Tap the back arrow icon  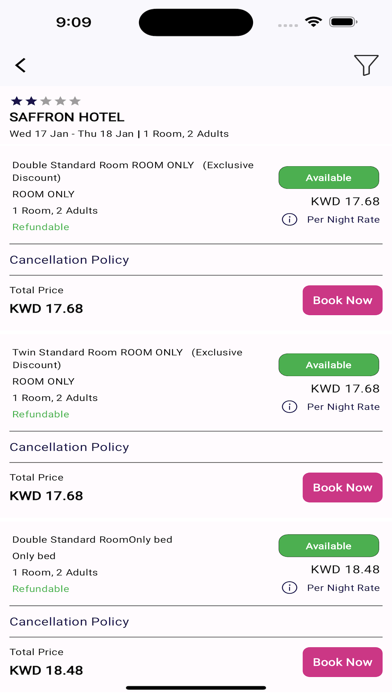point(20,65)
